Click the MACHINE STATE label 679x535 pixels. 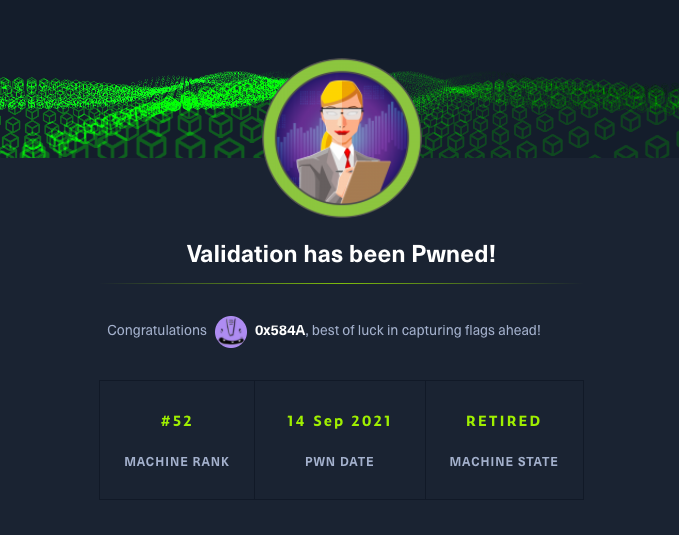(x=504, y=462)
